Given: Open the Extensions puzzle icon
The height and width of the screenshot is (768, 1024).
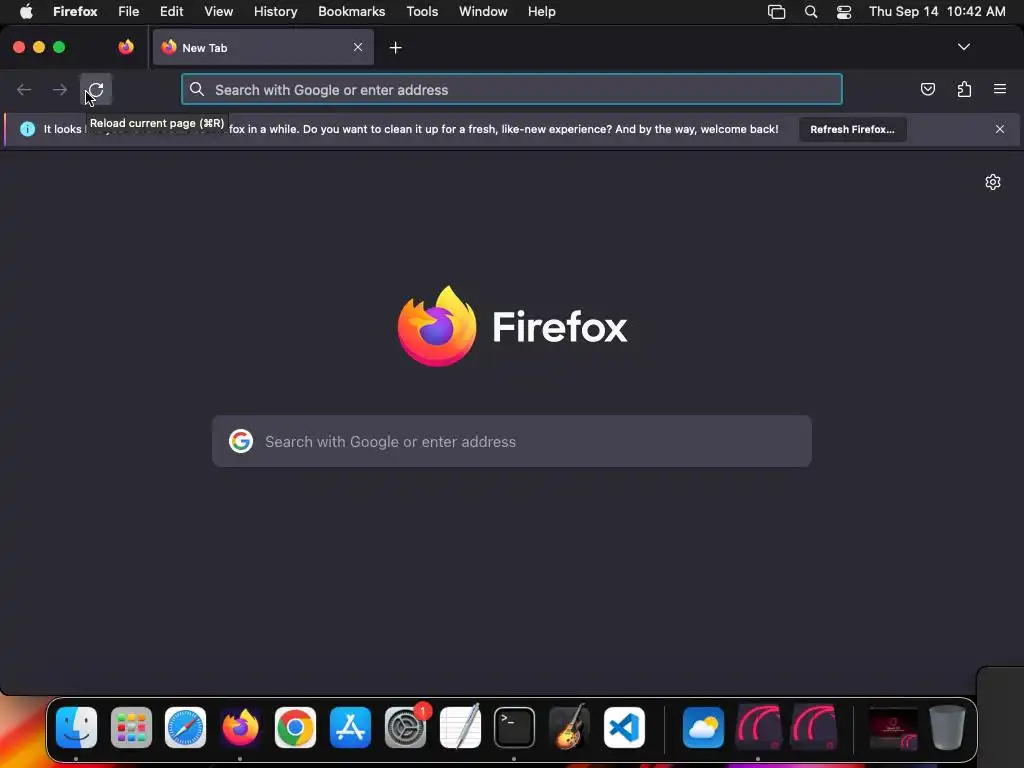Looking at the screenshot, I should tap(964, 89).
